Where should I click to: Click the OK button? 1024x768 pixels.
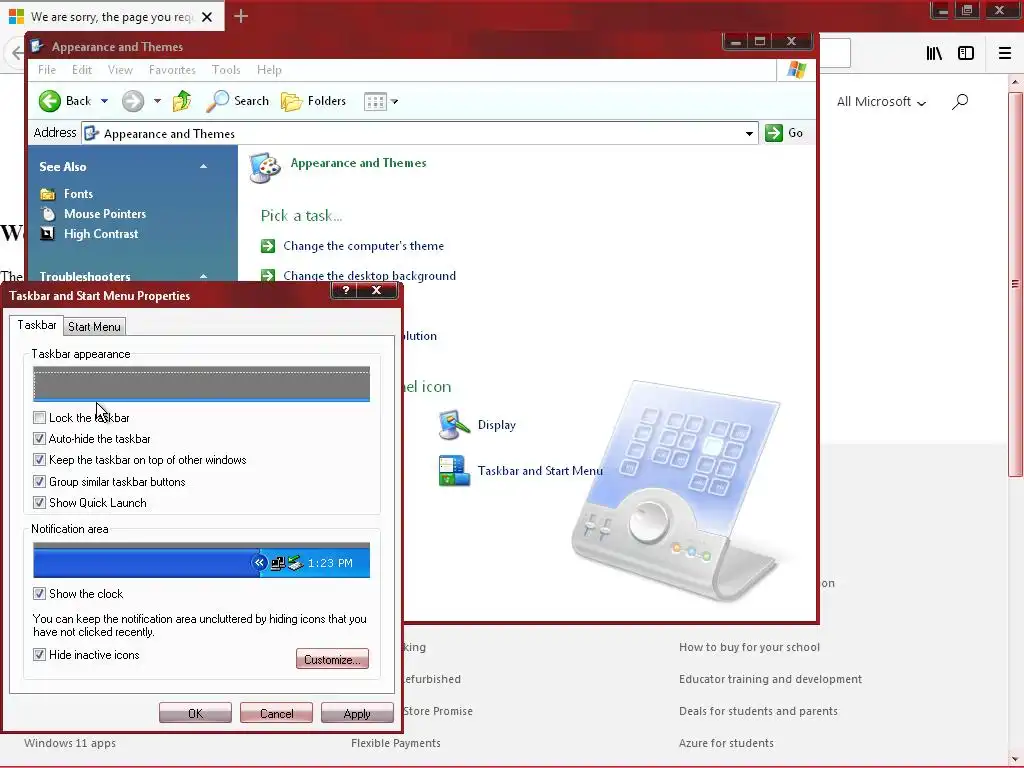195,713
